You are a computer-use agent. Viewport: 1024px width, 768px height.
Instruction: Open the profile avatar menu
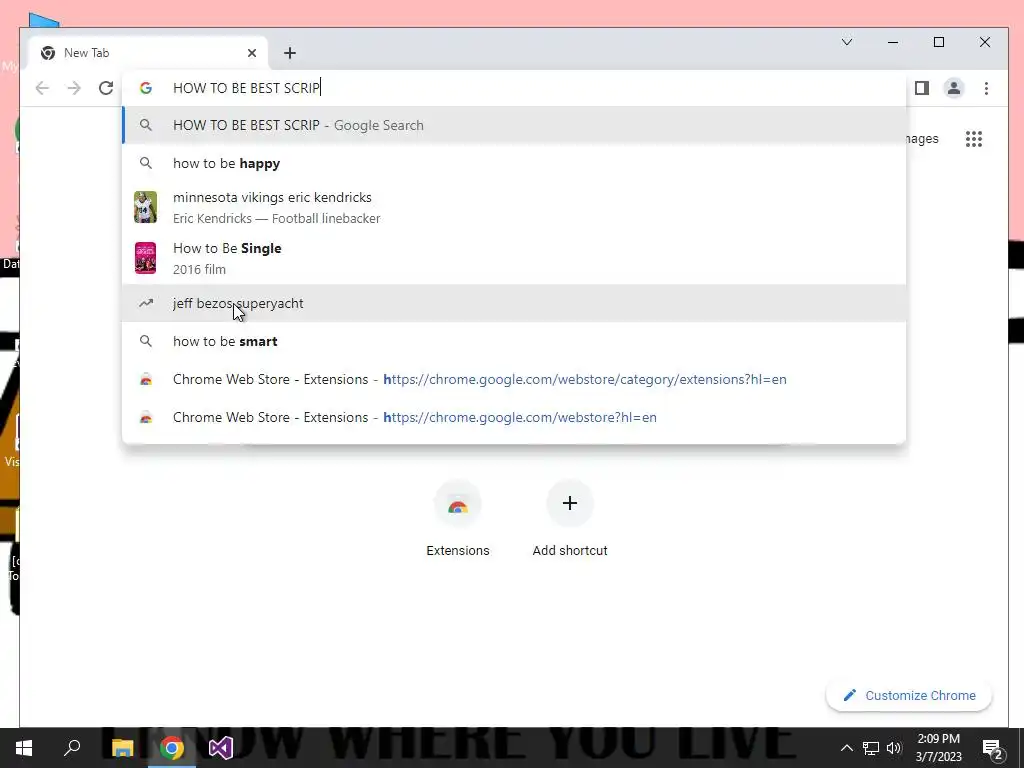953,88
